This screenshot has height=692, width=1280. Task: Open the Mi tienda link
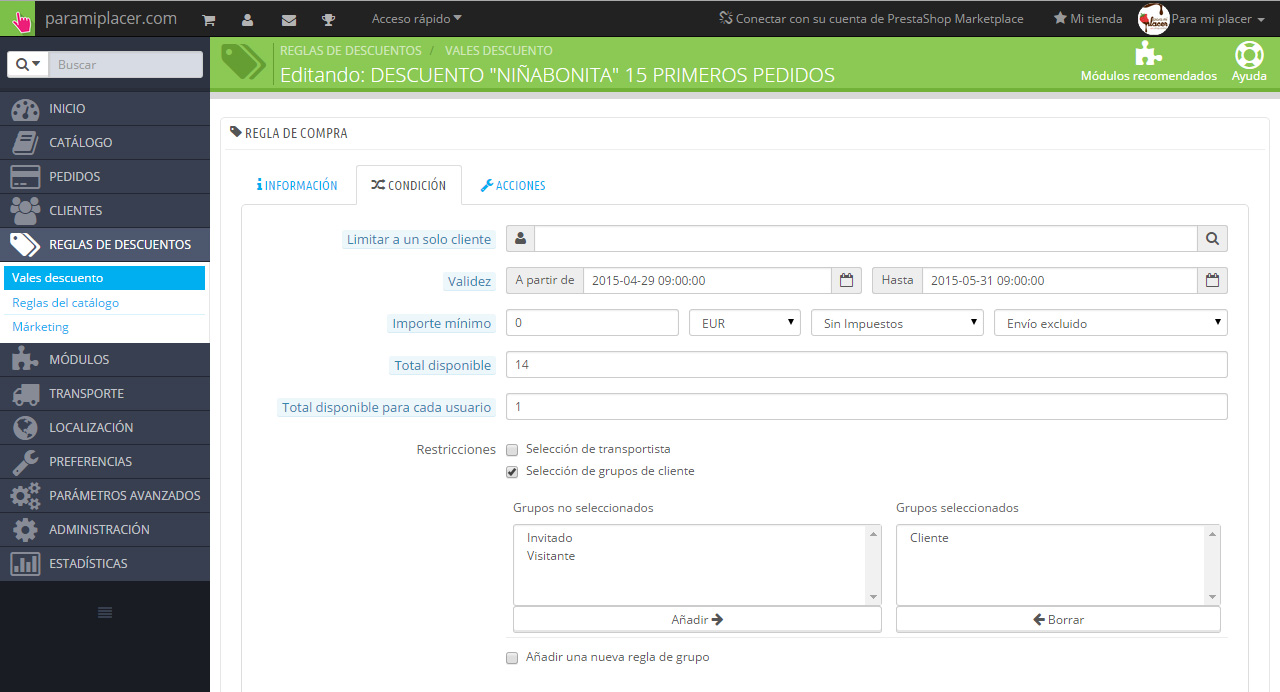[1088, 19]
